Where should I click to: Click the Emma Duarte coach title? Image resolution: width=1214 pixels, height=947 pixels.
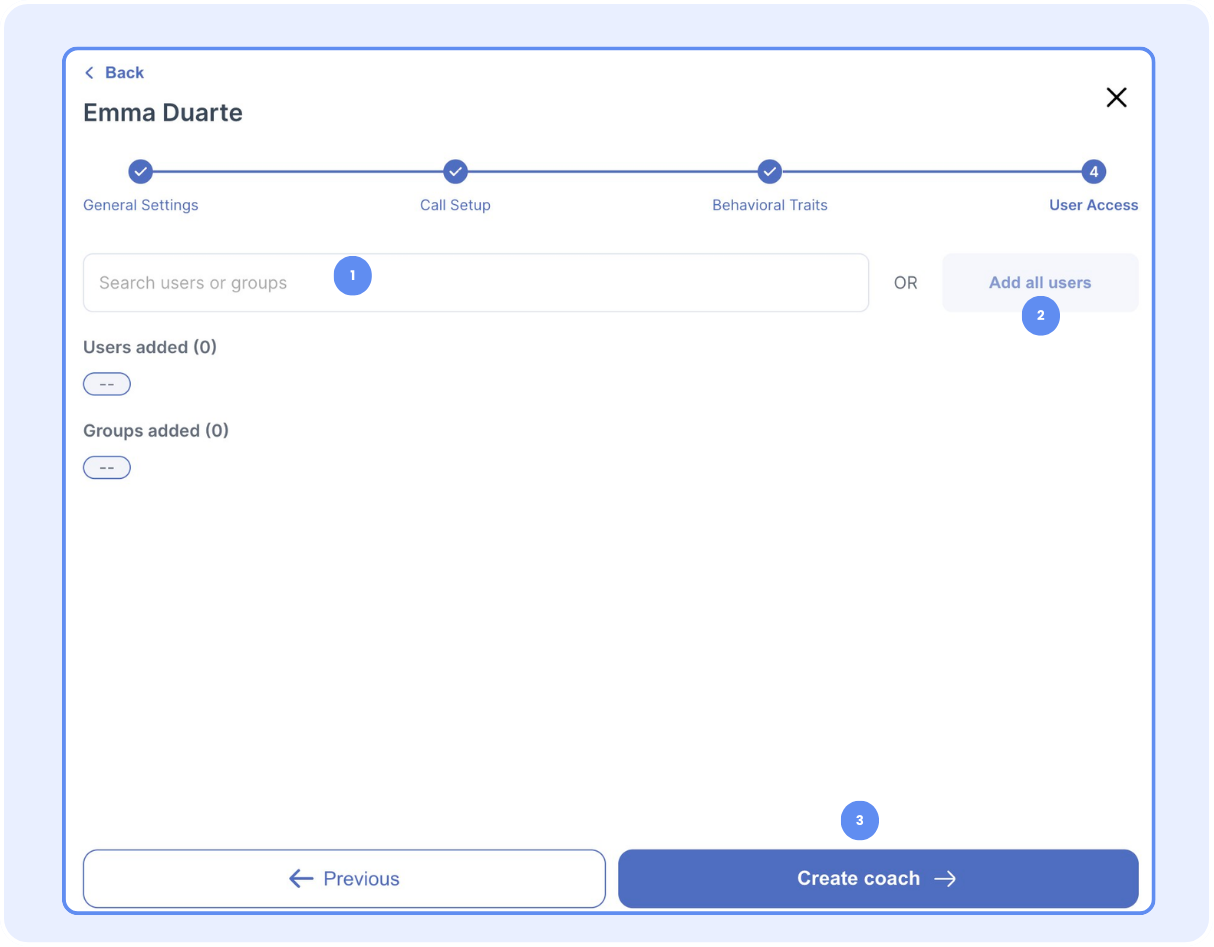[163, 113]
